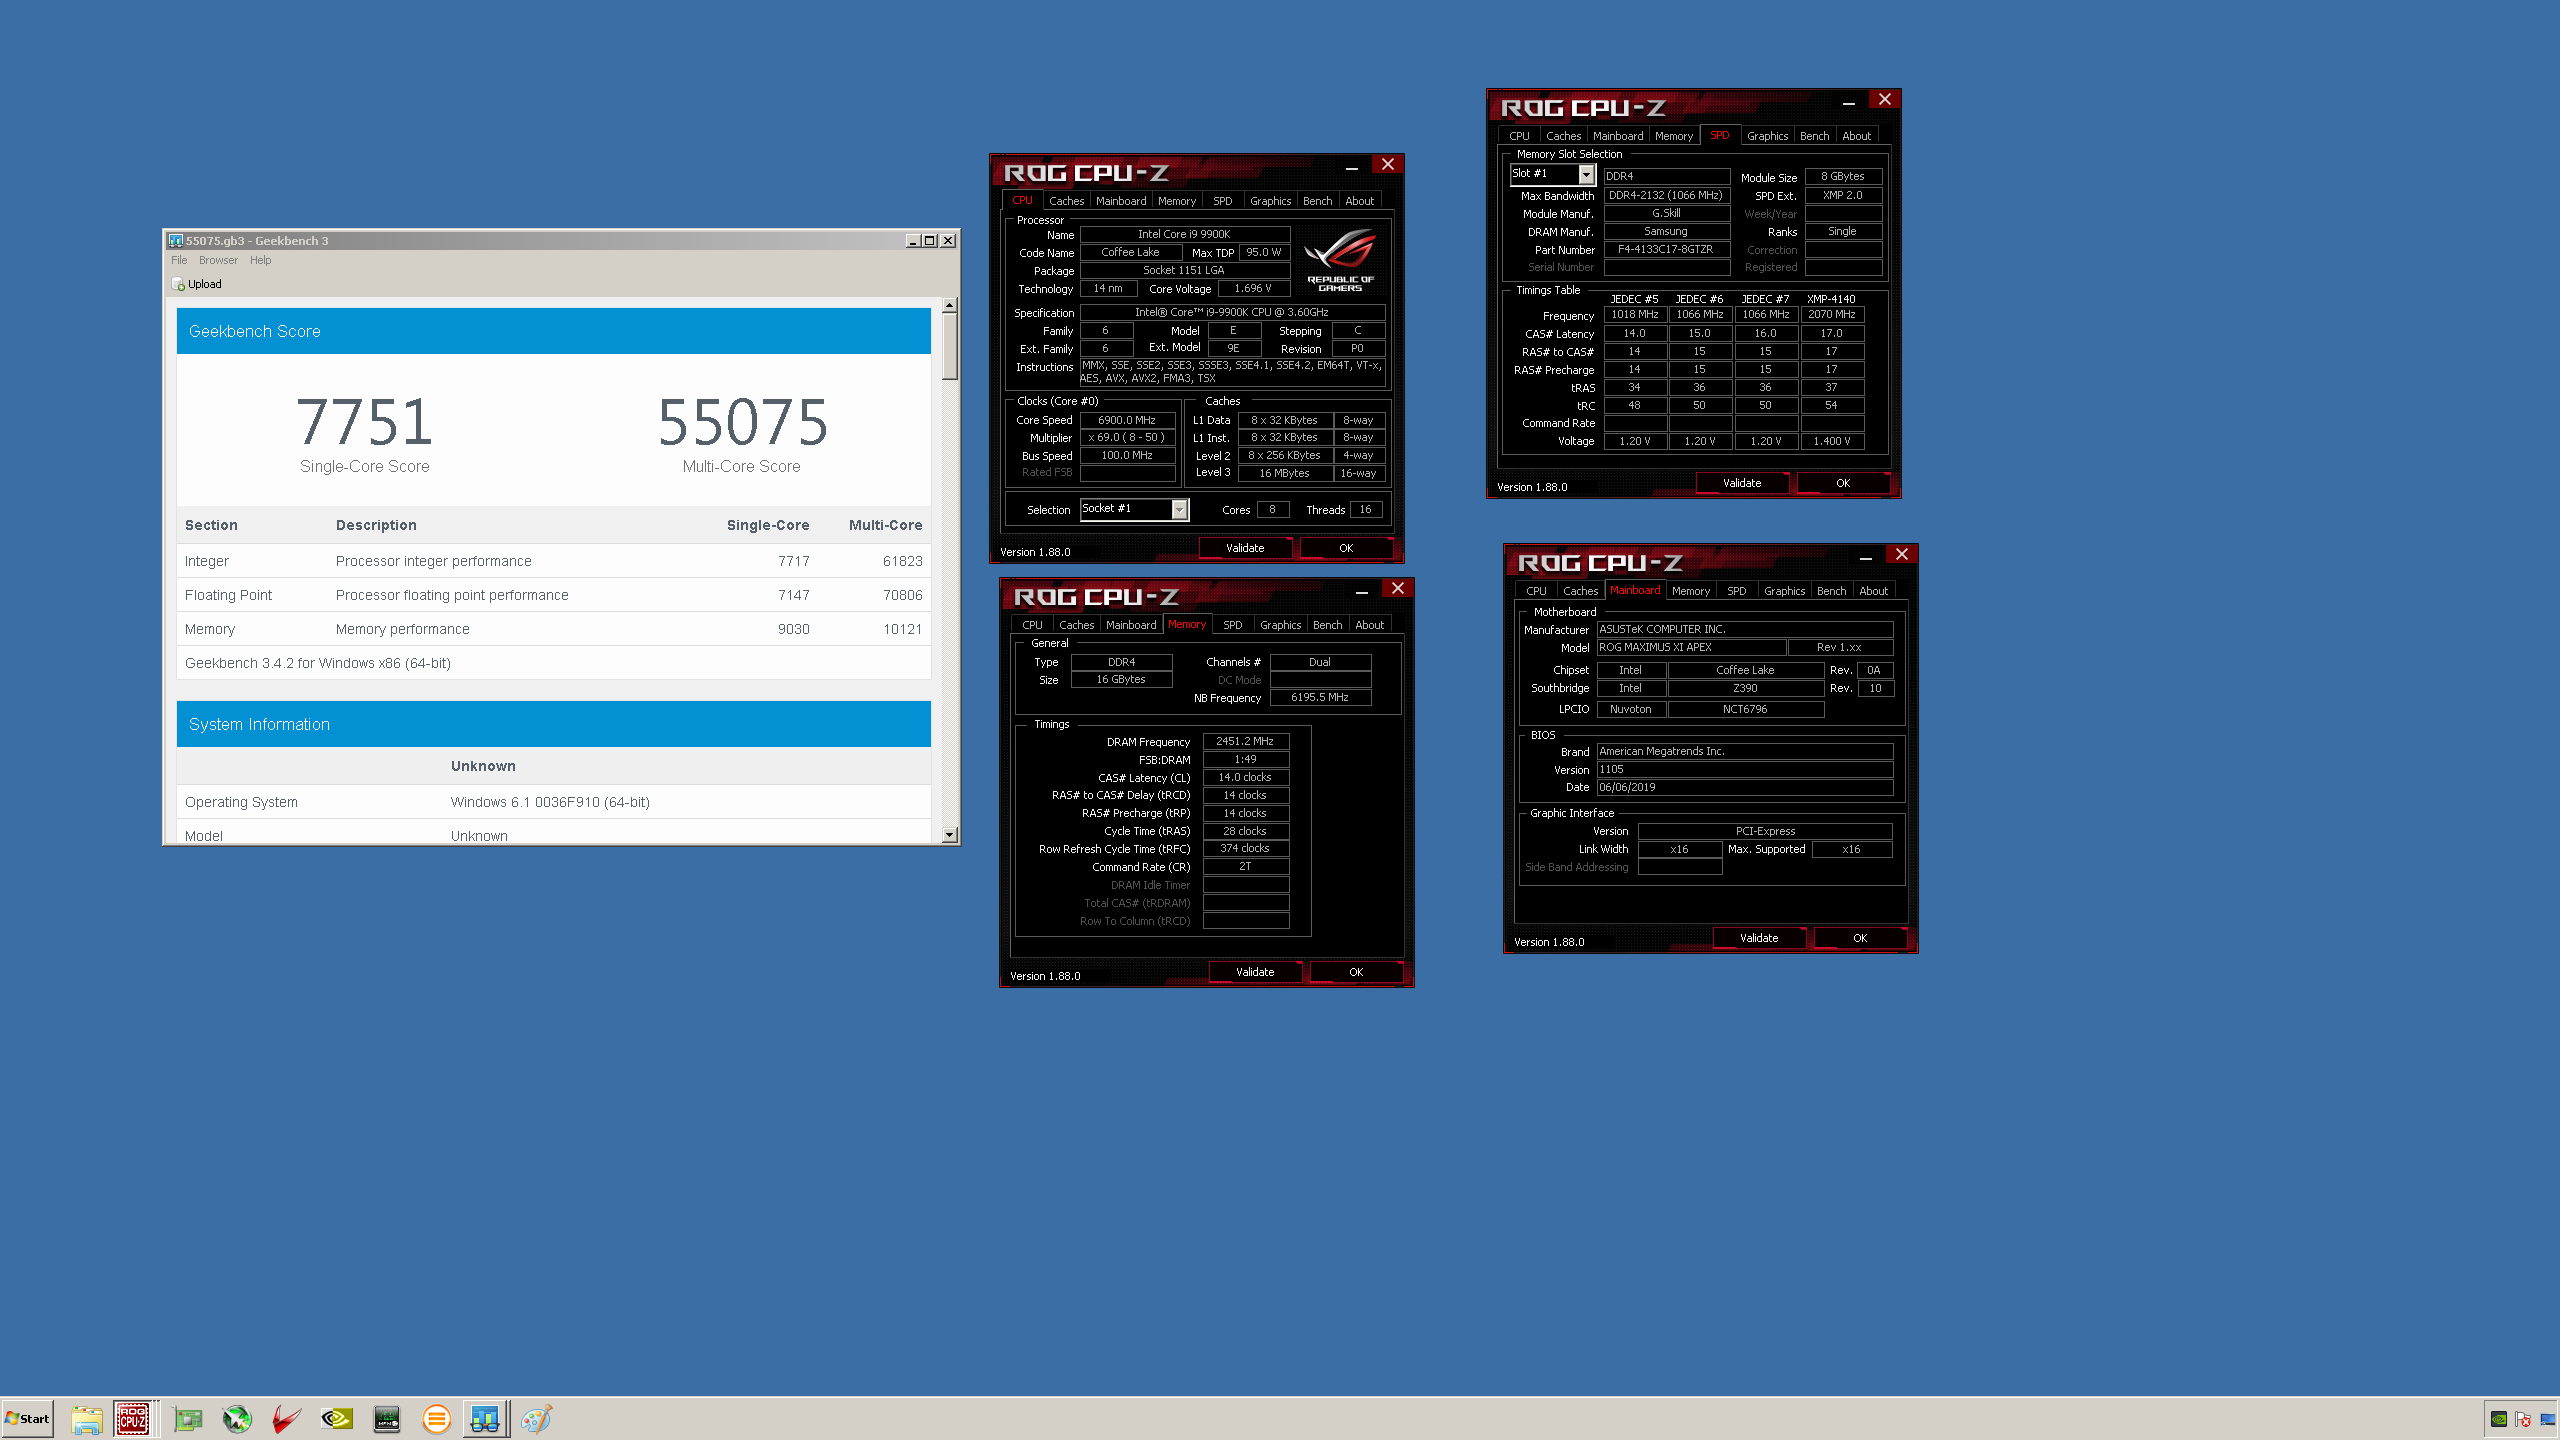Viewport: 2560px width, 1440px height.
Task: Click the Memory performance row multi-core 10121
Action: [902, 629]
